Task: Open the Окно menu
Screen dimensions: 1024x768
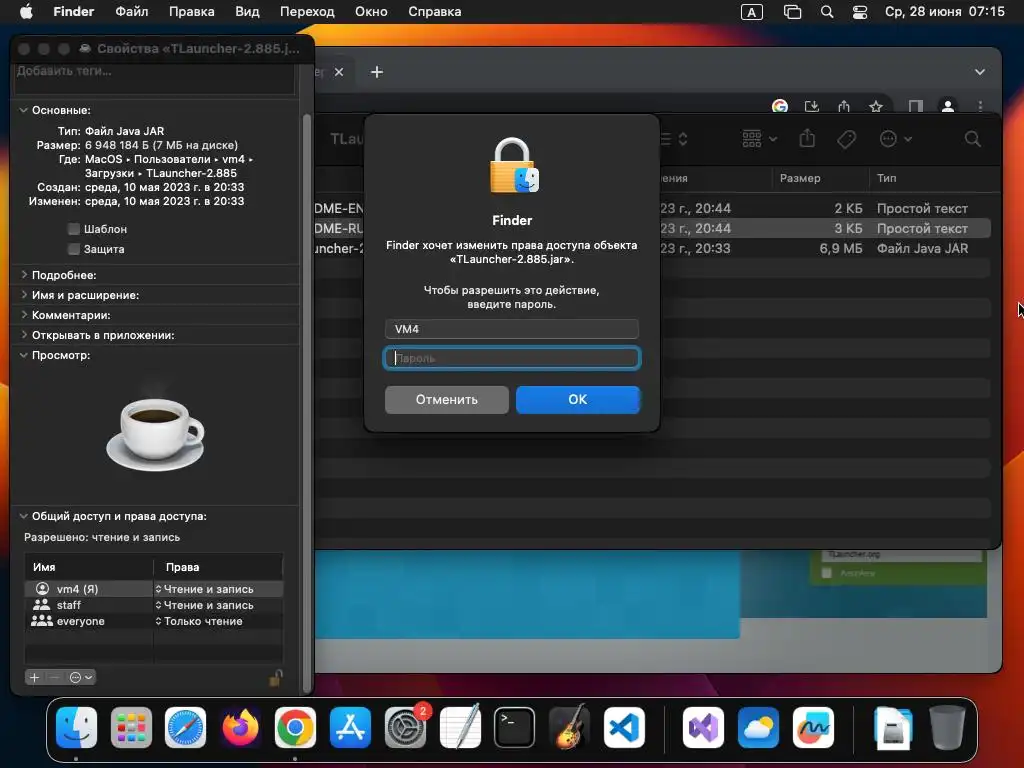Action: tap(371, 12)
